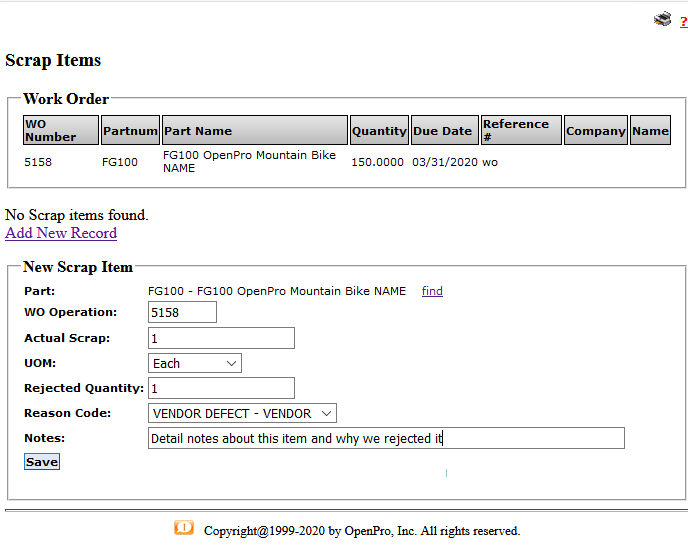Open the UOM dropdown showing Each

coord(195,363)
